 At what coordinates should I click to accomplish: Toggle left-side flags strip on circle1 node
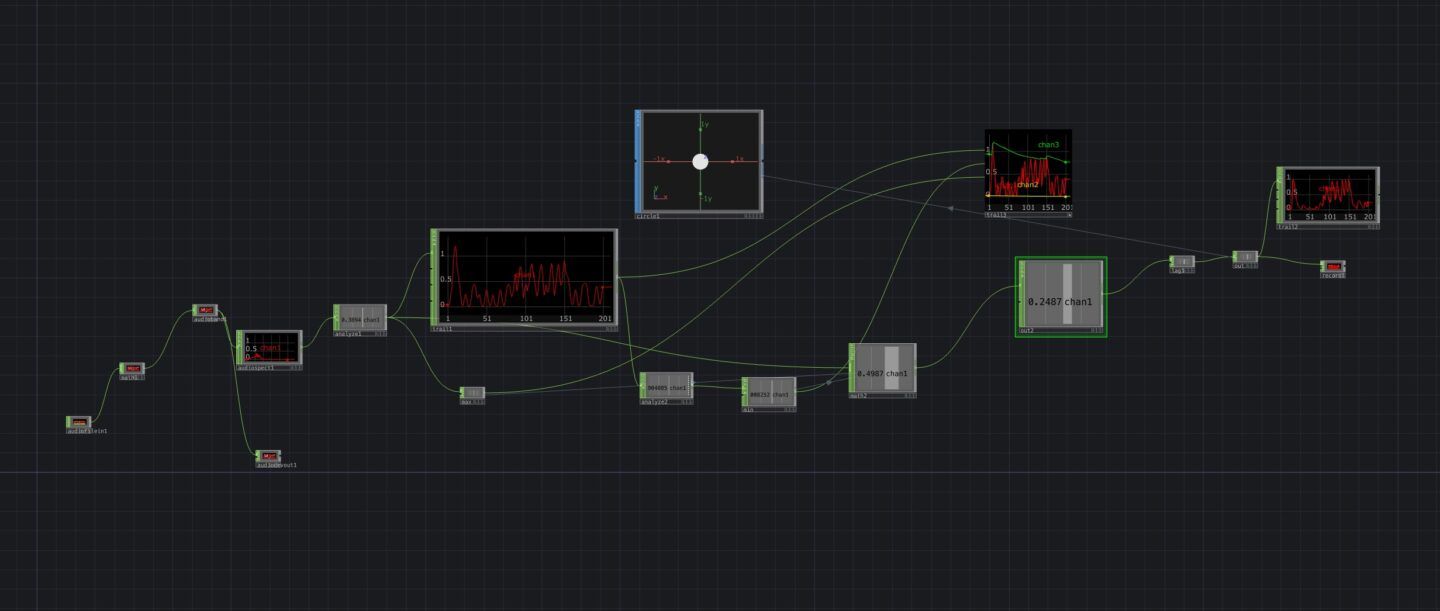(x=637, y=161)
